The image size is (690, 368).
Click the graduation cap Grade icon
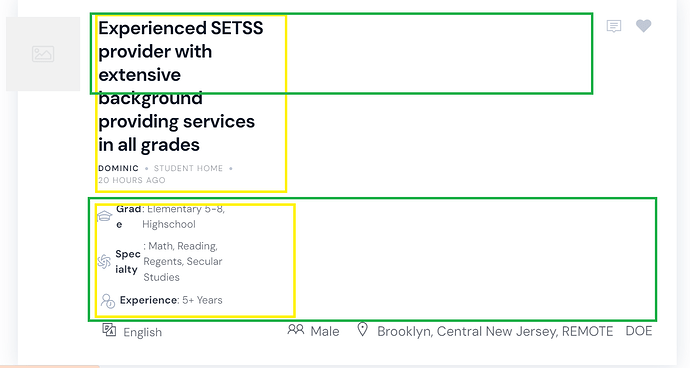104,216
